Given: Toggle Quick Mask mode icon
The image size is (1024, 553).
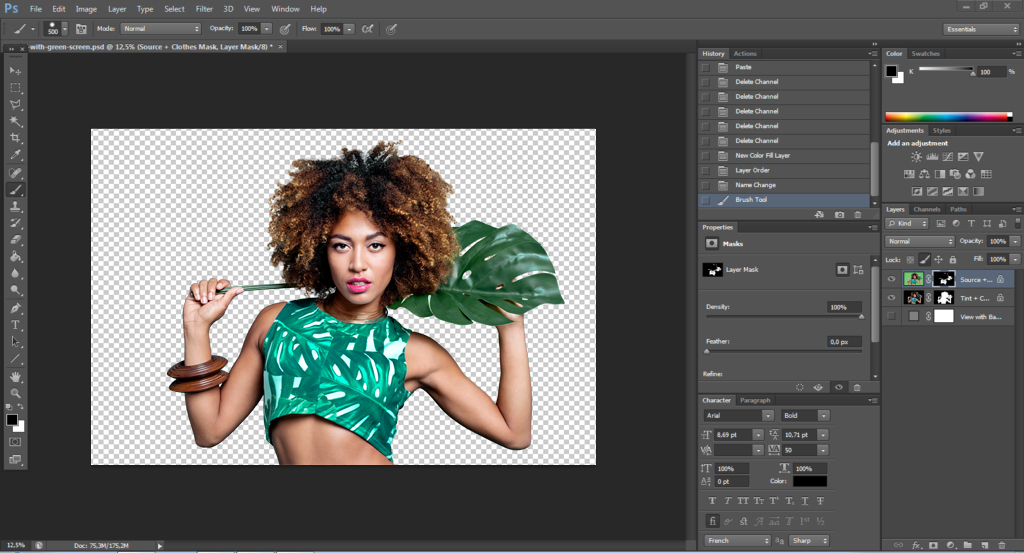Looking at the screenshot, I should point(15,442).
